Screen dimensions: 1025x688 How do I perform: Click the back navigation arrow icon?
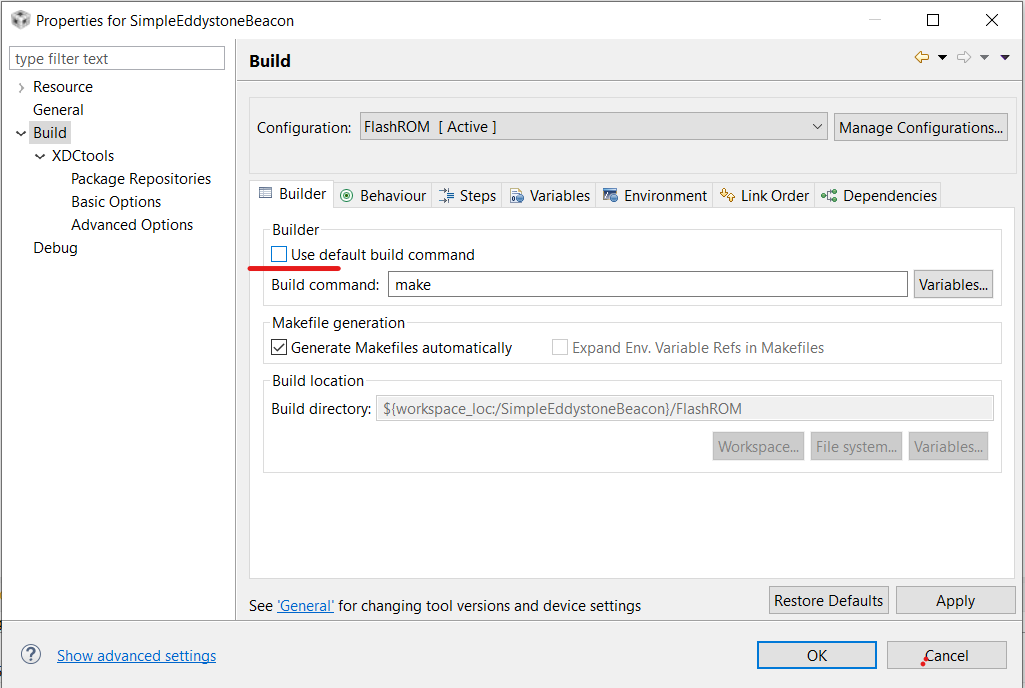tap(922, 58)
